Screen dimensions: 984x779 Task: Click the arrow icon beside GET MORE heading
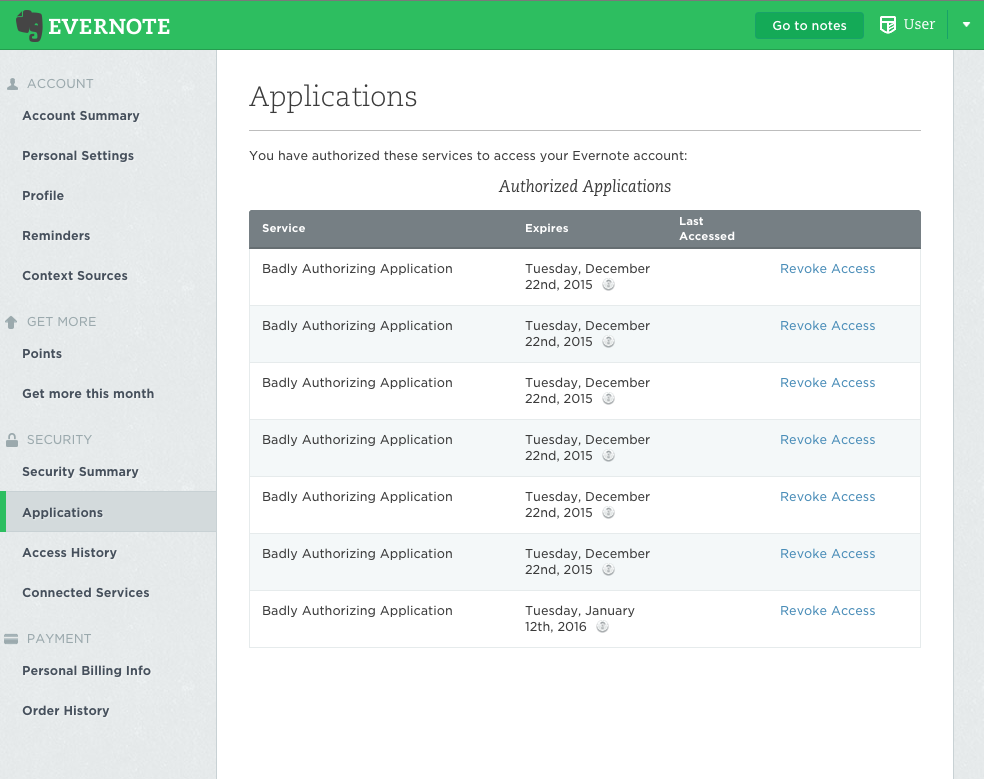click(12, 322)
